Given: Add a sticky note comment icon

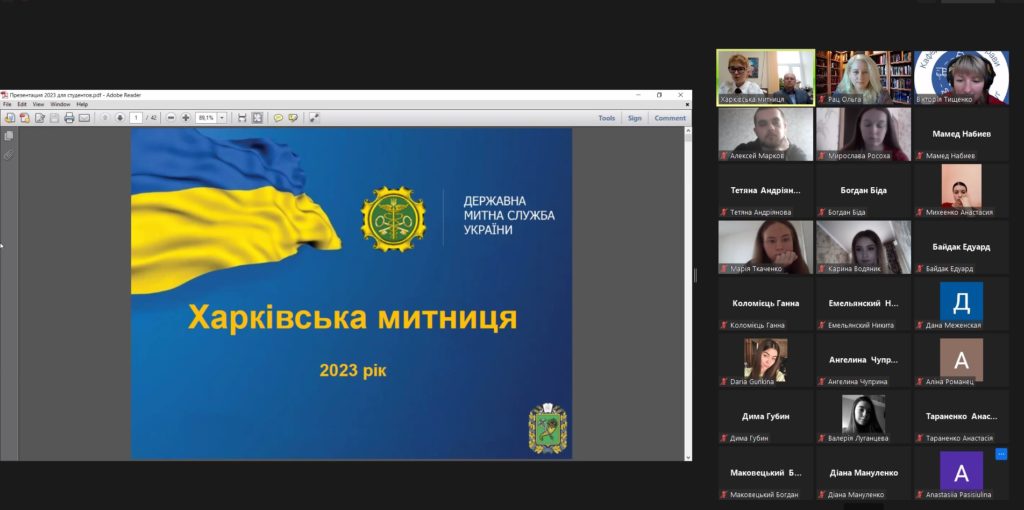Looking at the screenshot, I should (278, 118).
